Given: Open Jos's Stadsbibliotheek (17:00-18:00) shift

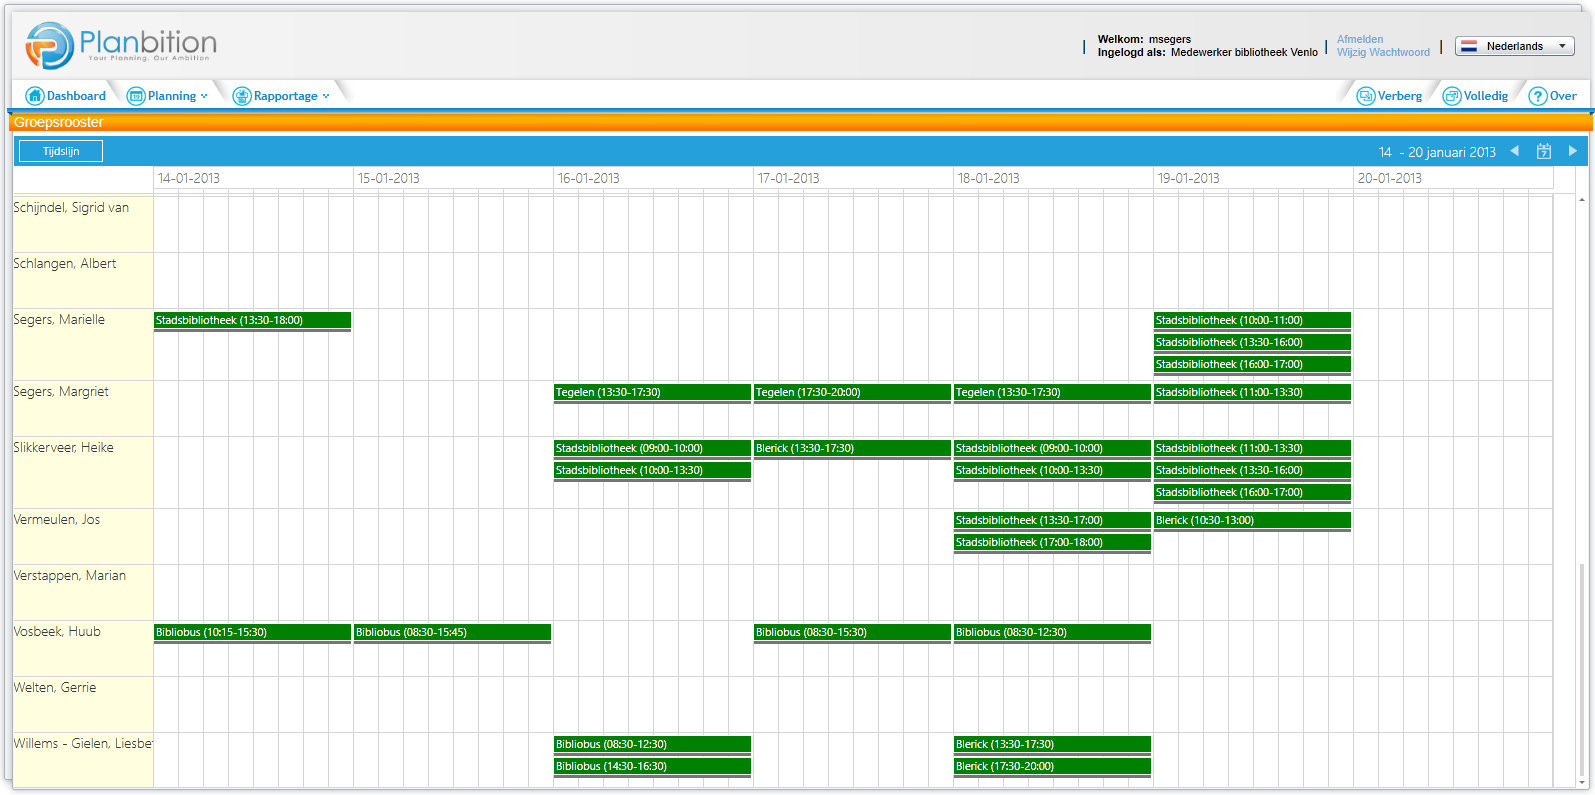Looking at the screenshot, I should [1052, 543].
